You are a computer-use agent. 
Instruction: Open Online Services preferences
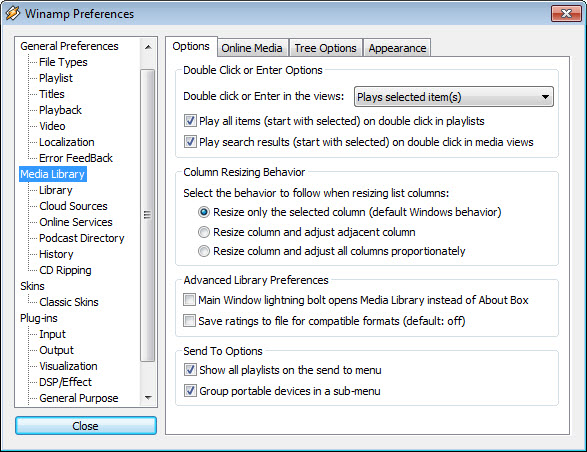tap(76, 222)
